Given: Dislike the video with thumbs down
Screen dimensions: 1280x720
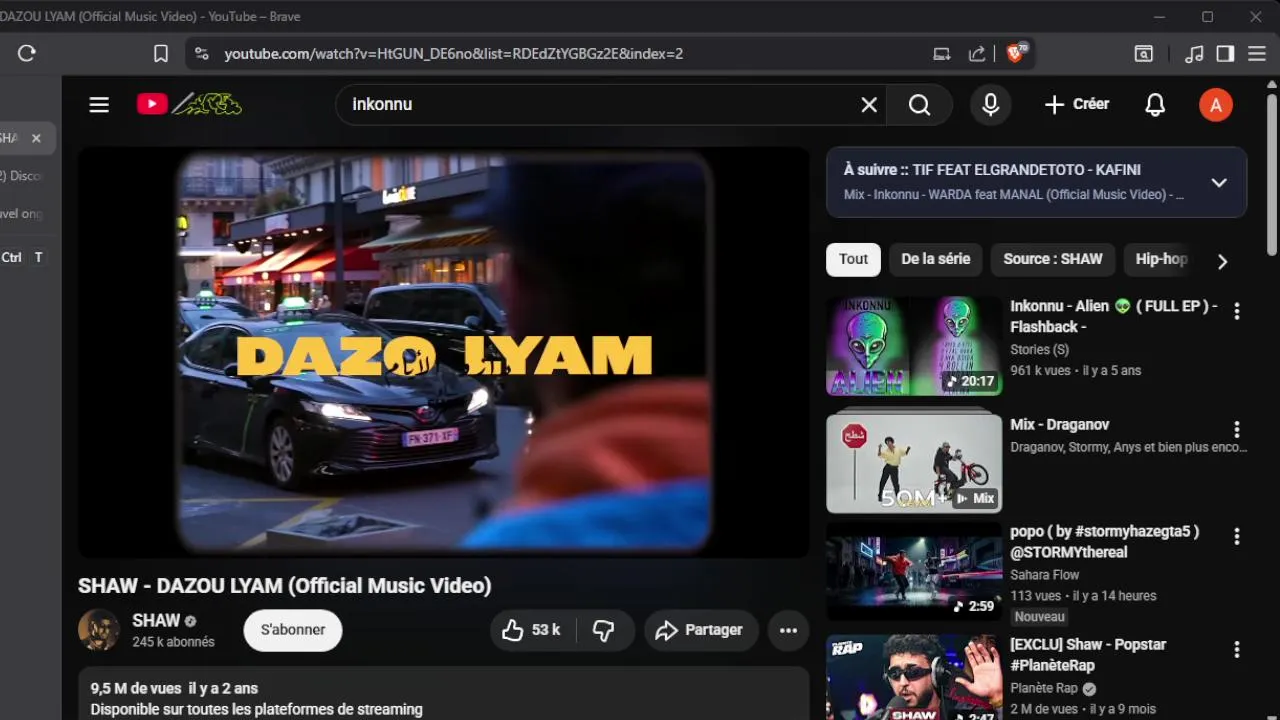Looking at the screenshot, I should [604, 630].
